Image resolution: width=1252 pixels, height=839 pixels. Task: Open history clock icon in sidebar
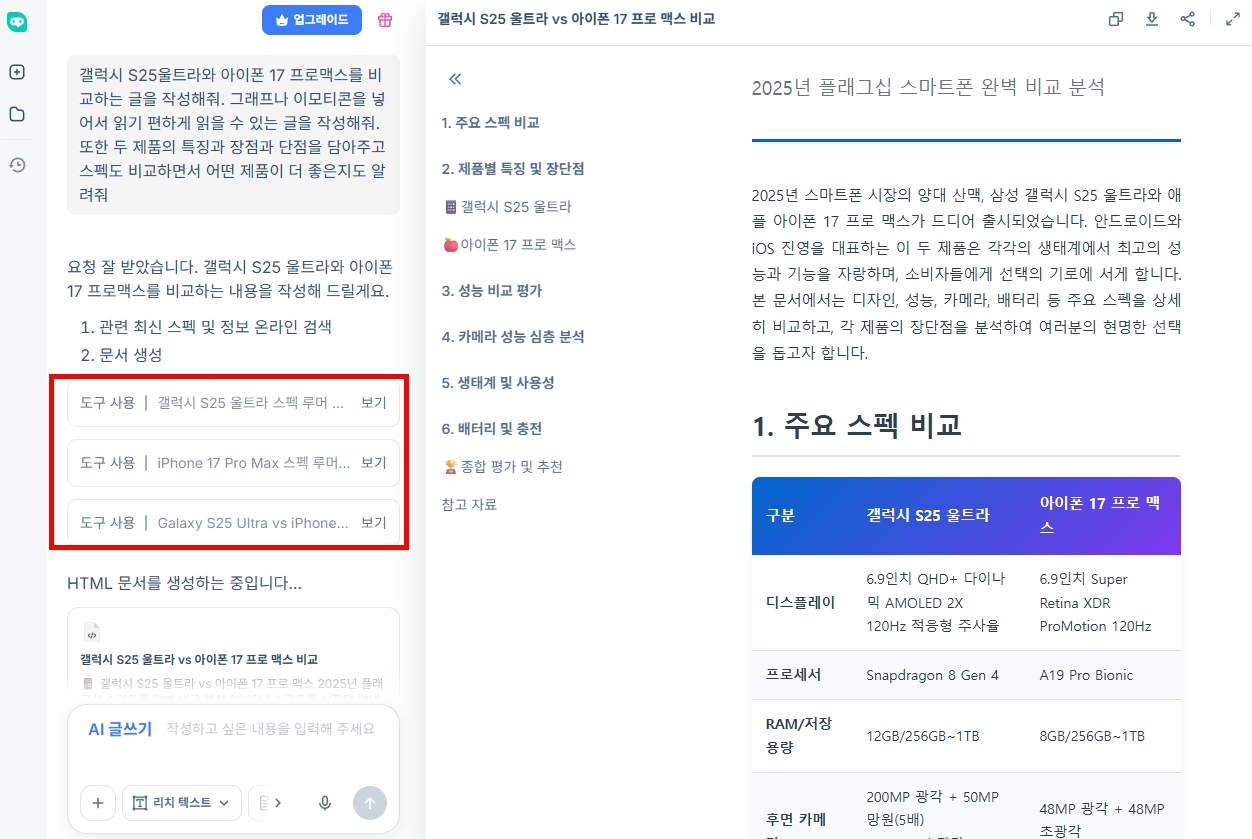pos(17,165)
